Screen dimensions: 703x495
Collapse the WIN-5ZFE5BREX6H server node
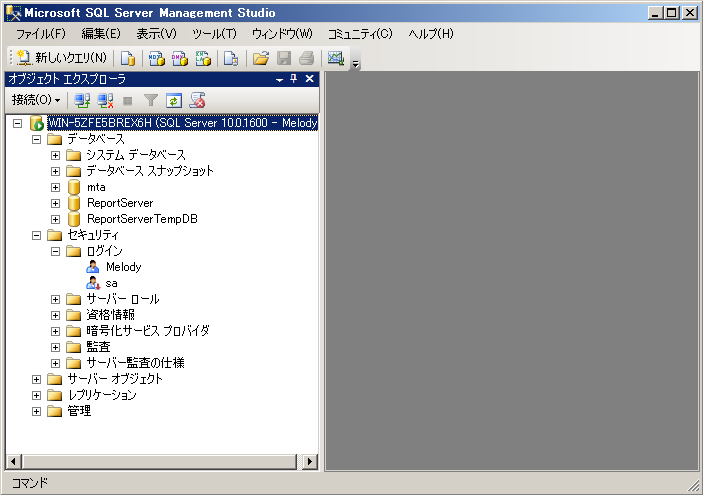tap(17, 123)
